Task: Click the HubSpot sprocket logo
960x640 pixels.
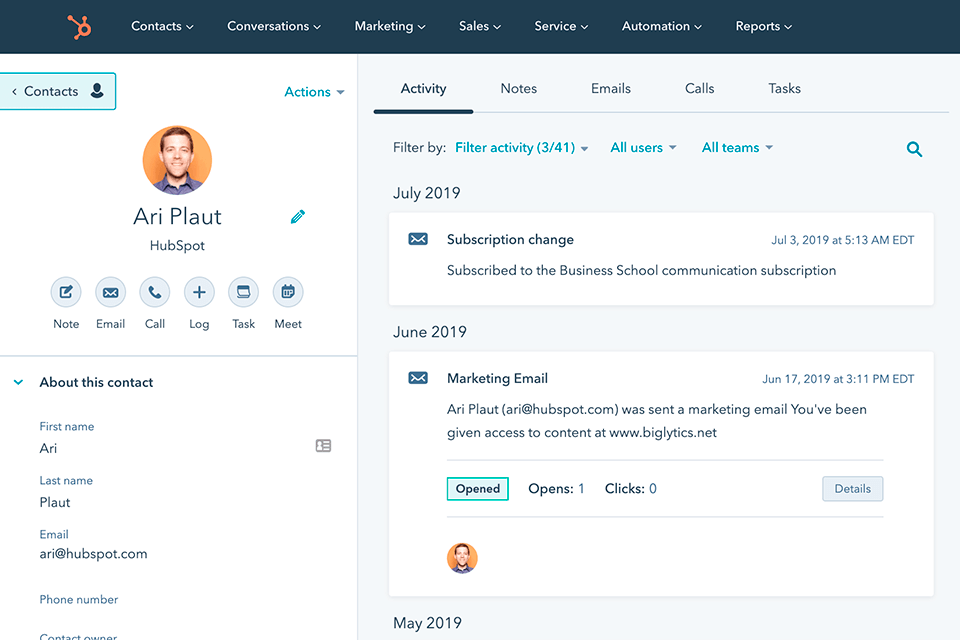Action: click(x=80, y=27)
